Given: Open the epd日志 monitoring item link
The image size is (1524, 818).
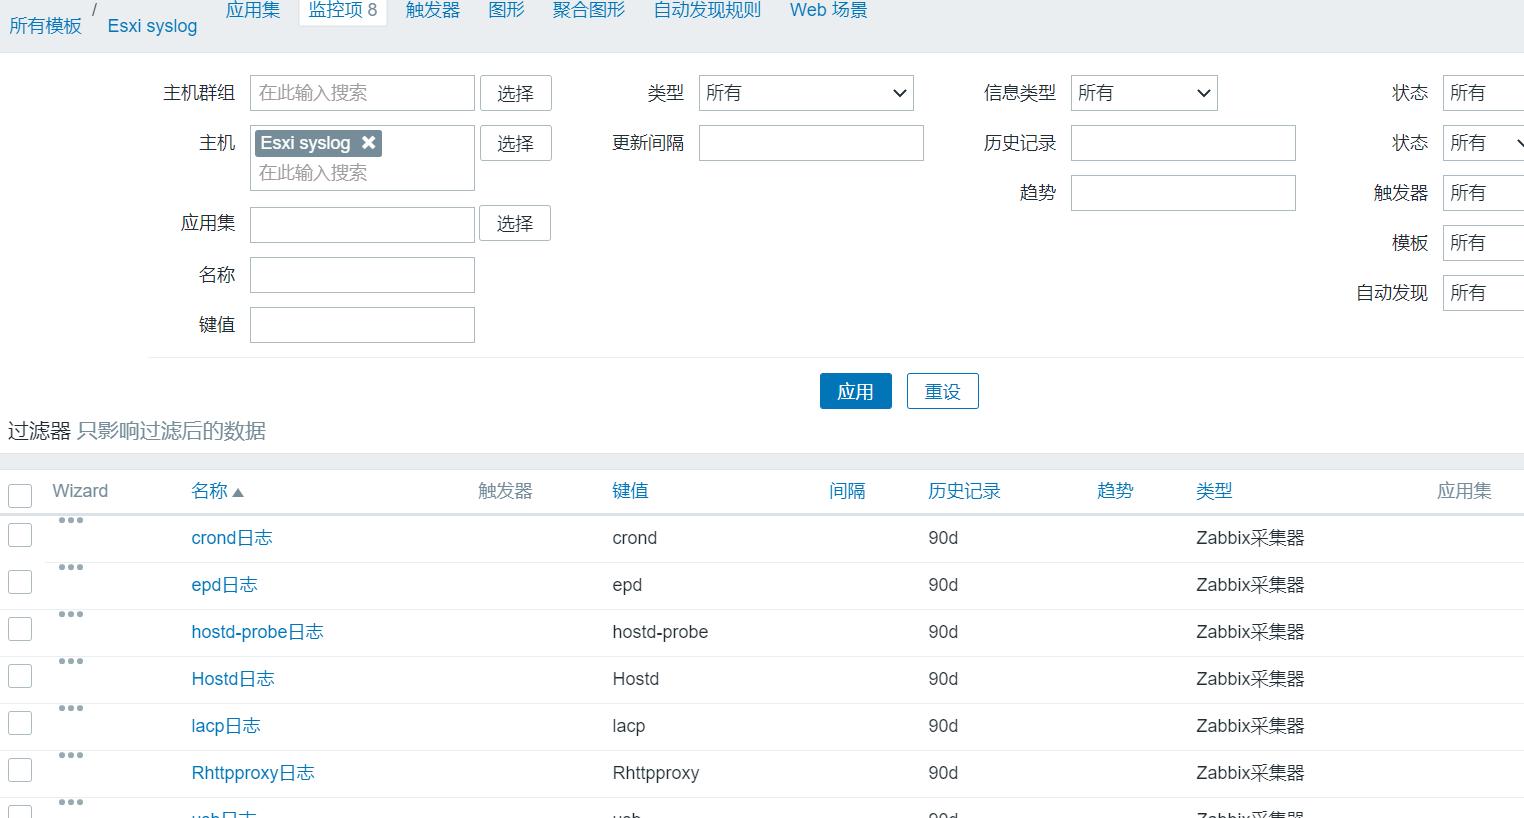Looking at the screenshot, I should tap(224, 584).
